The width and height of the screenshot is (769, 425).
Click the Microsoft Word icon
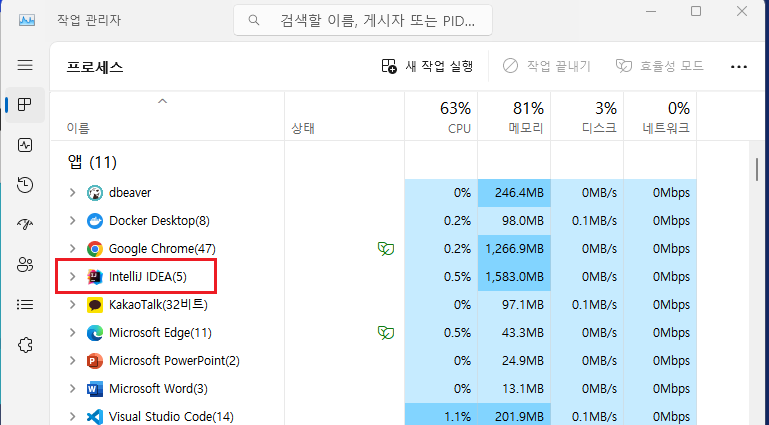[95, 389]
